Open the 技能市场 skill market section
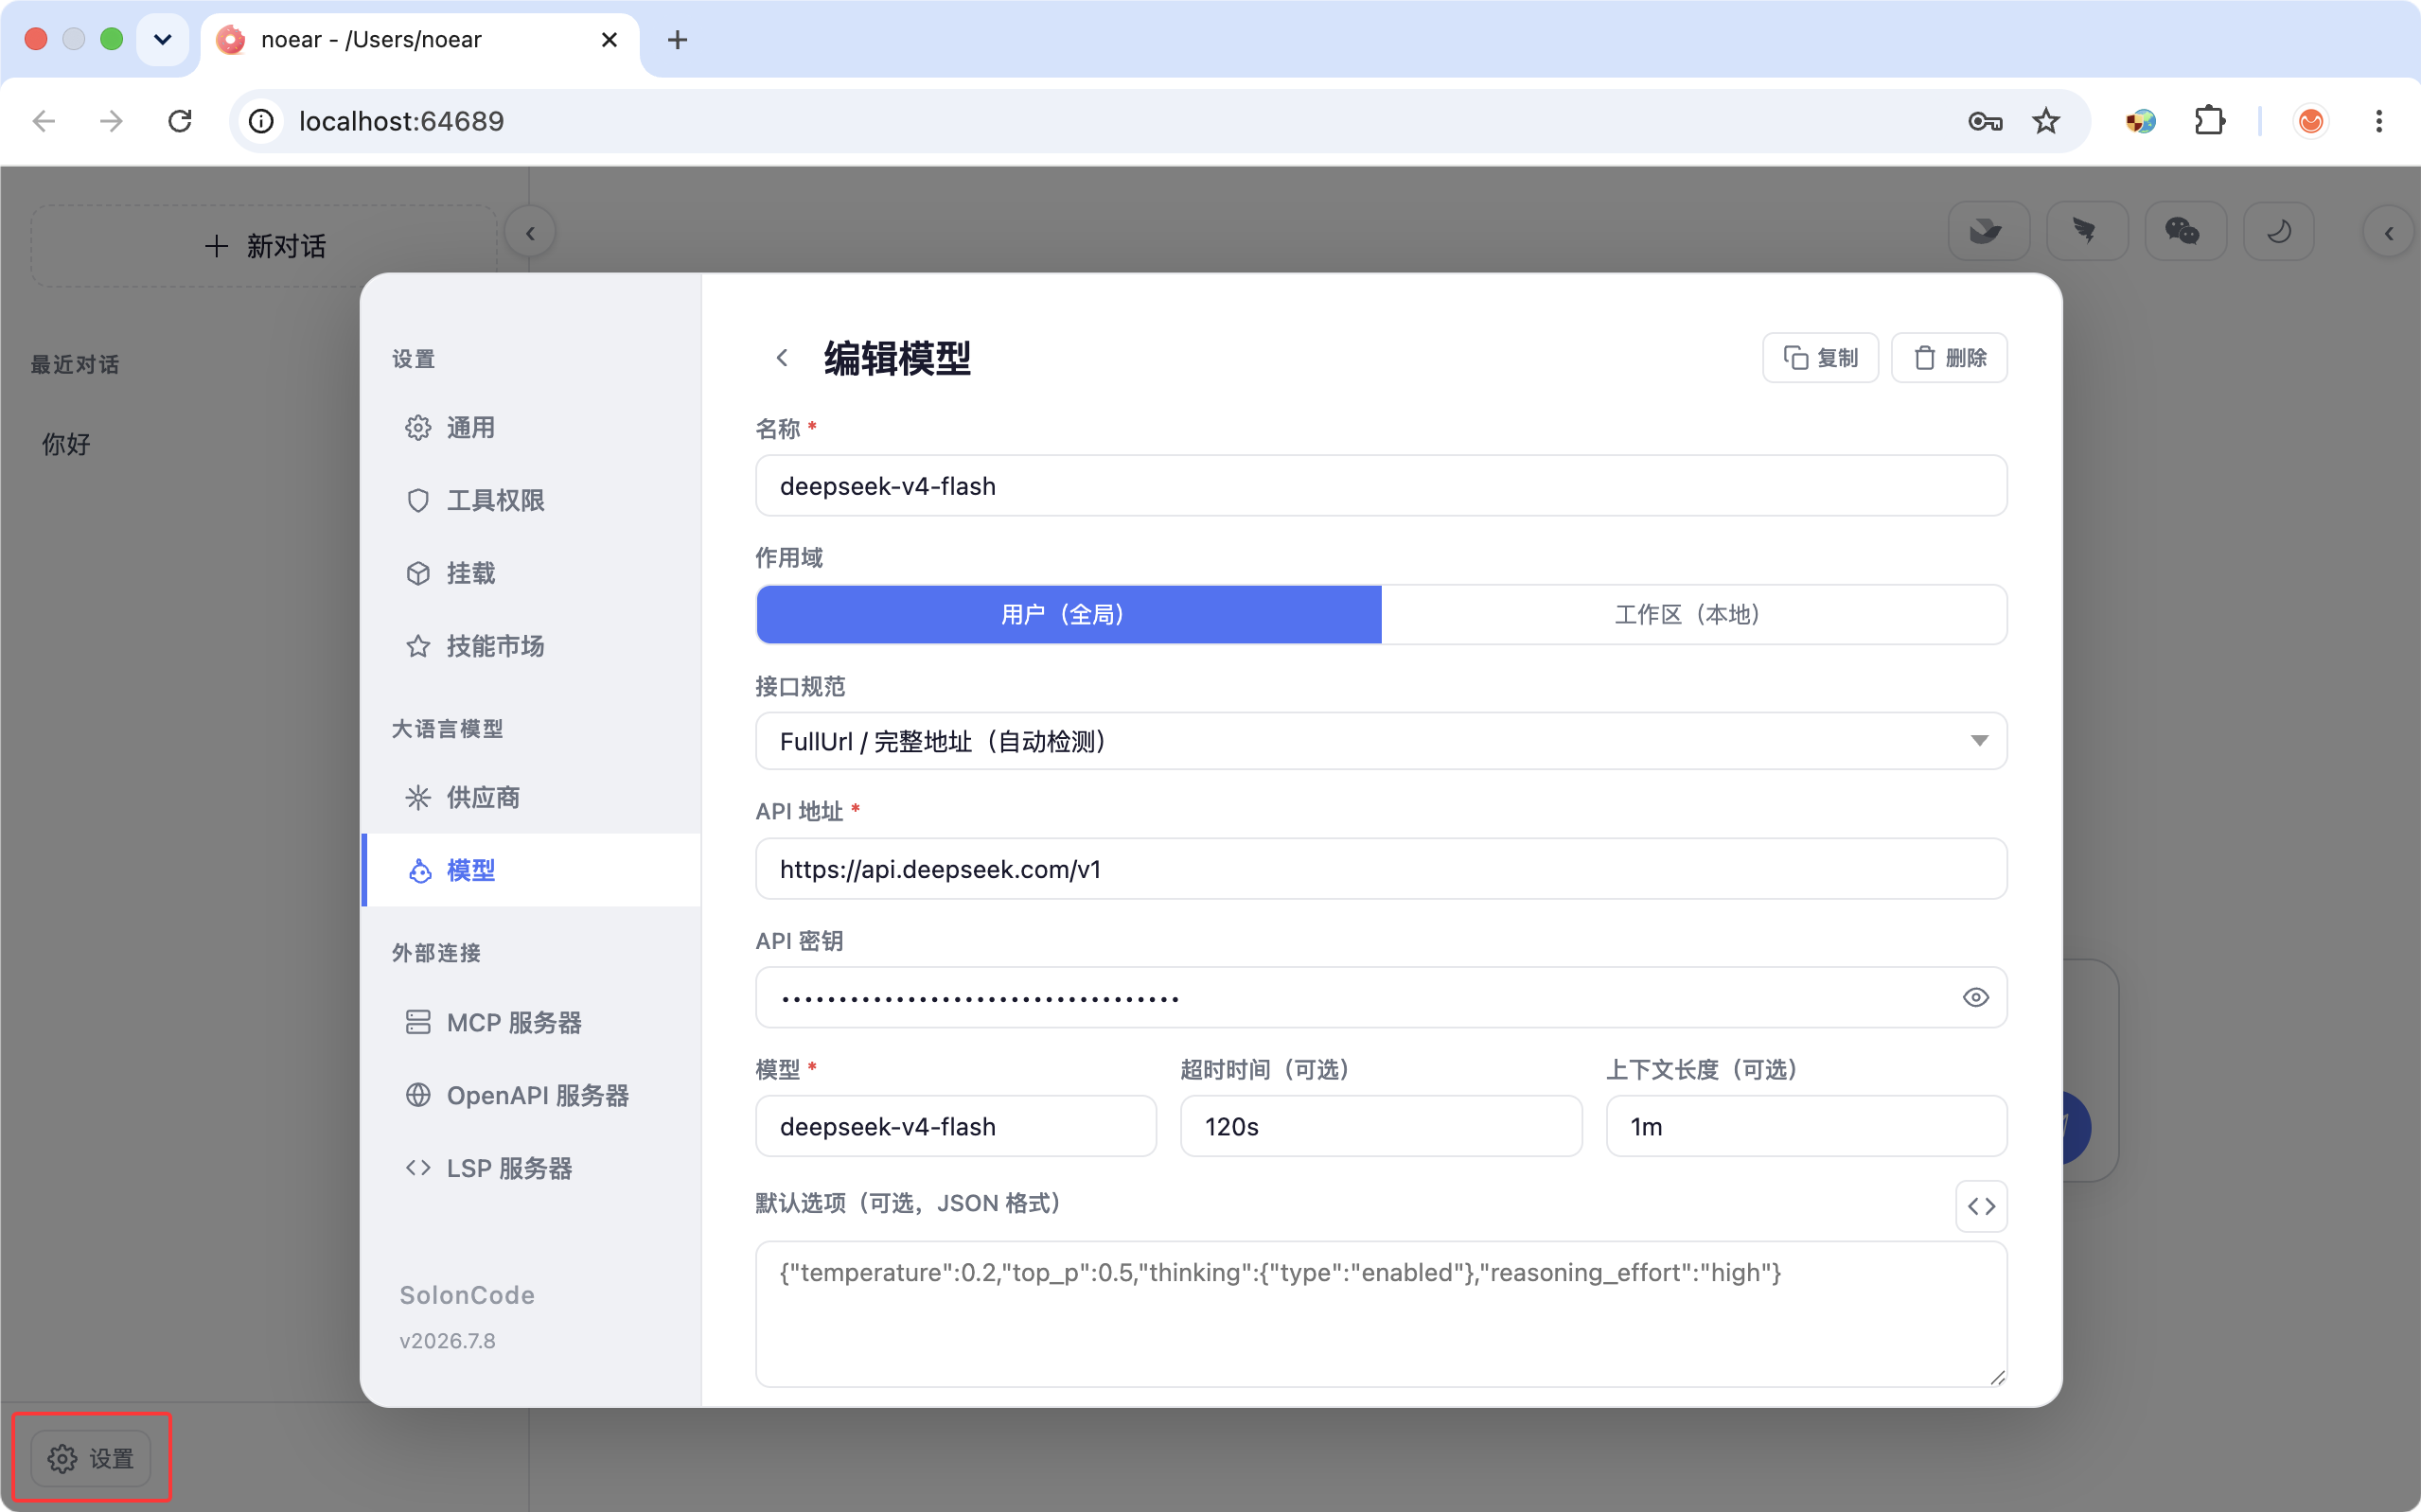Screen dimensions: 2421x1512 pos(531,646)
